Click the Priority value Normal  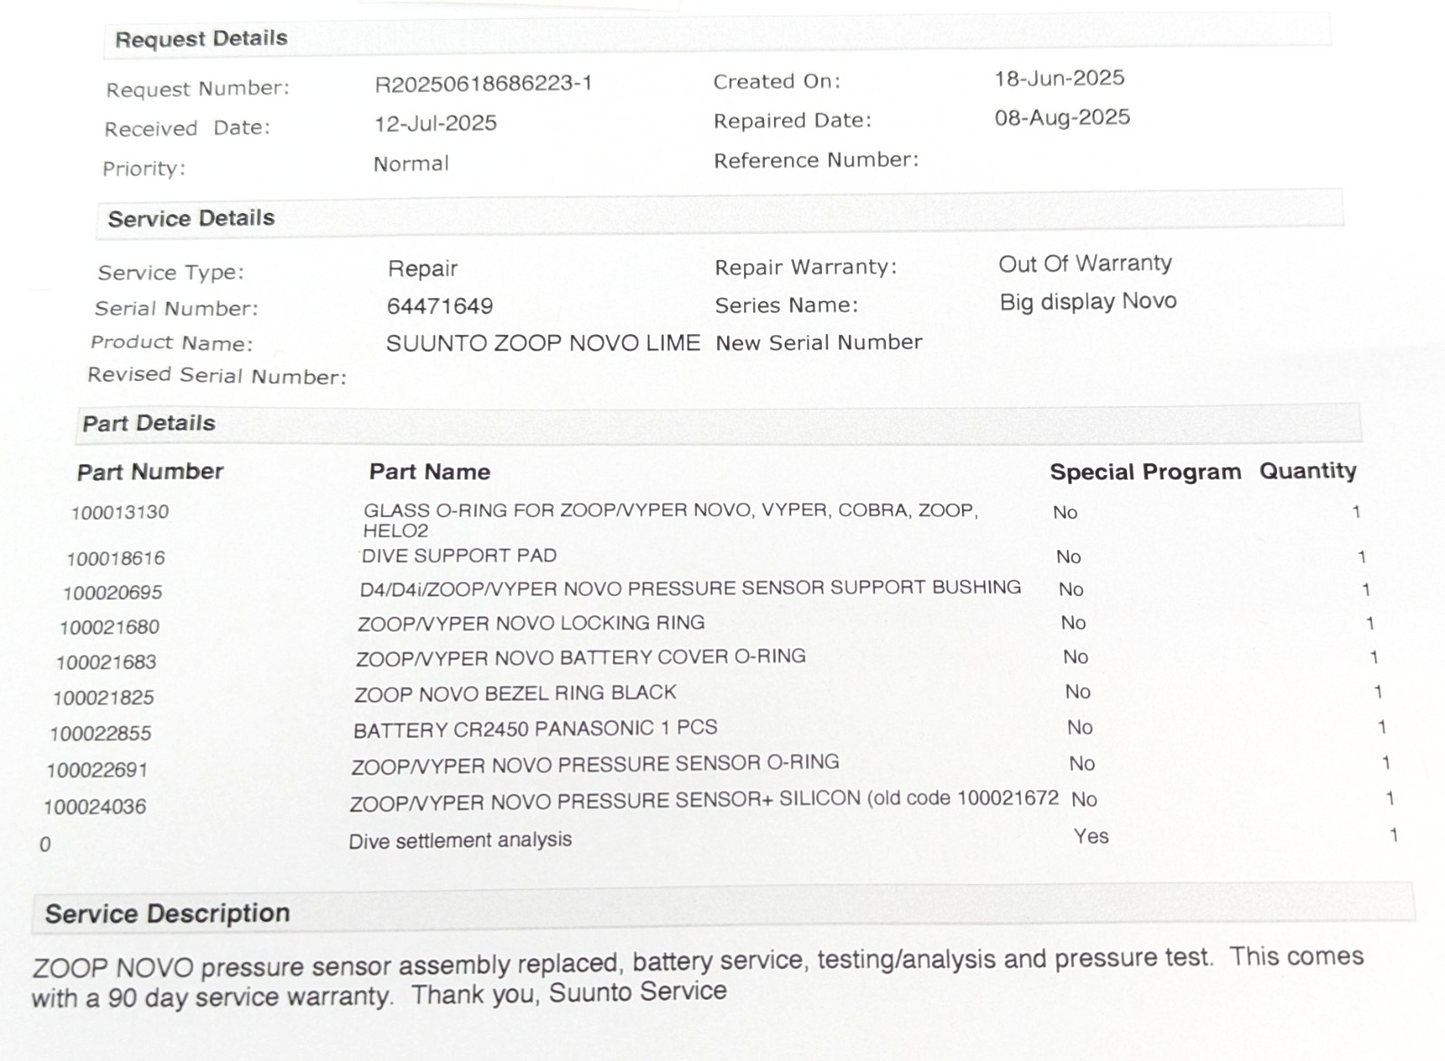click(x=410, y=164)
